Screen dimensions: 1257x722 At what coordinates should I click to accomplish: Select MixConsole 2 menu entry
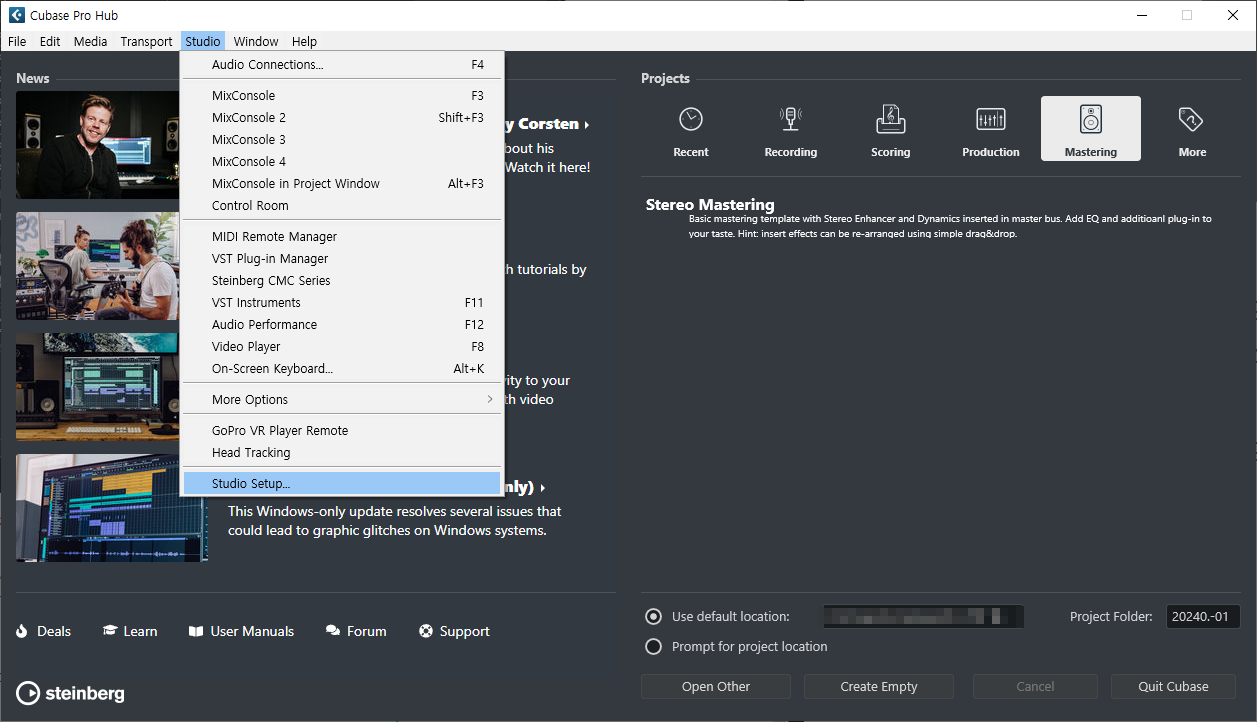[342, 117]
